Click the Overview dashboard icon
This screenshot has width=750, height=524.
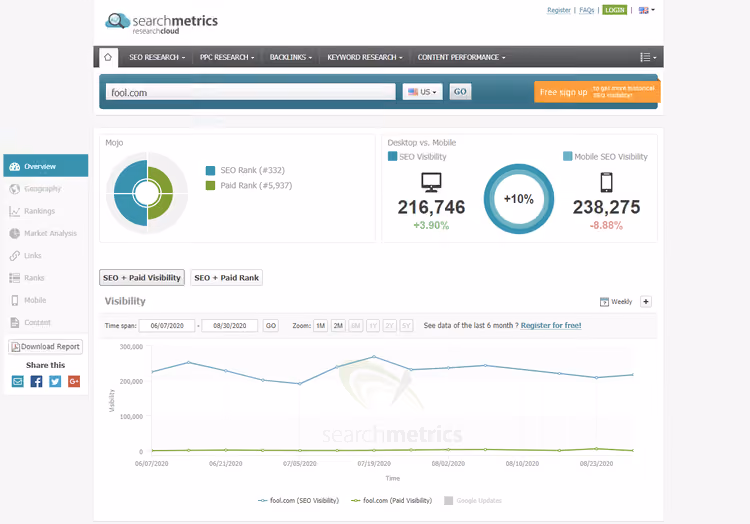pos(15,166)
